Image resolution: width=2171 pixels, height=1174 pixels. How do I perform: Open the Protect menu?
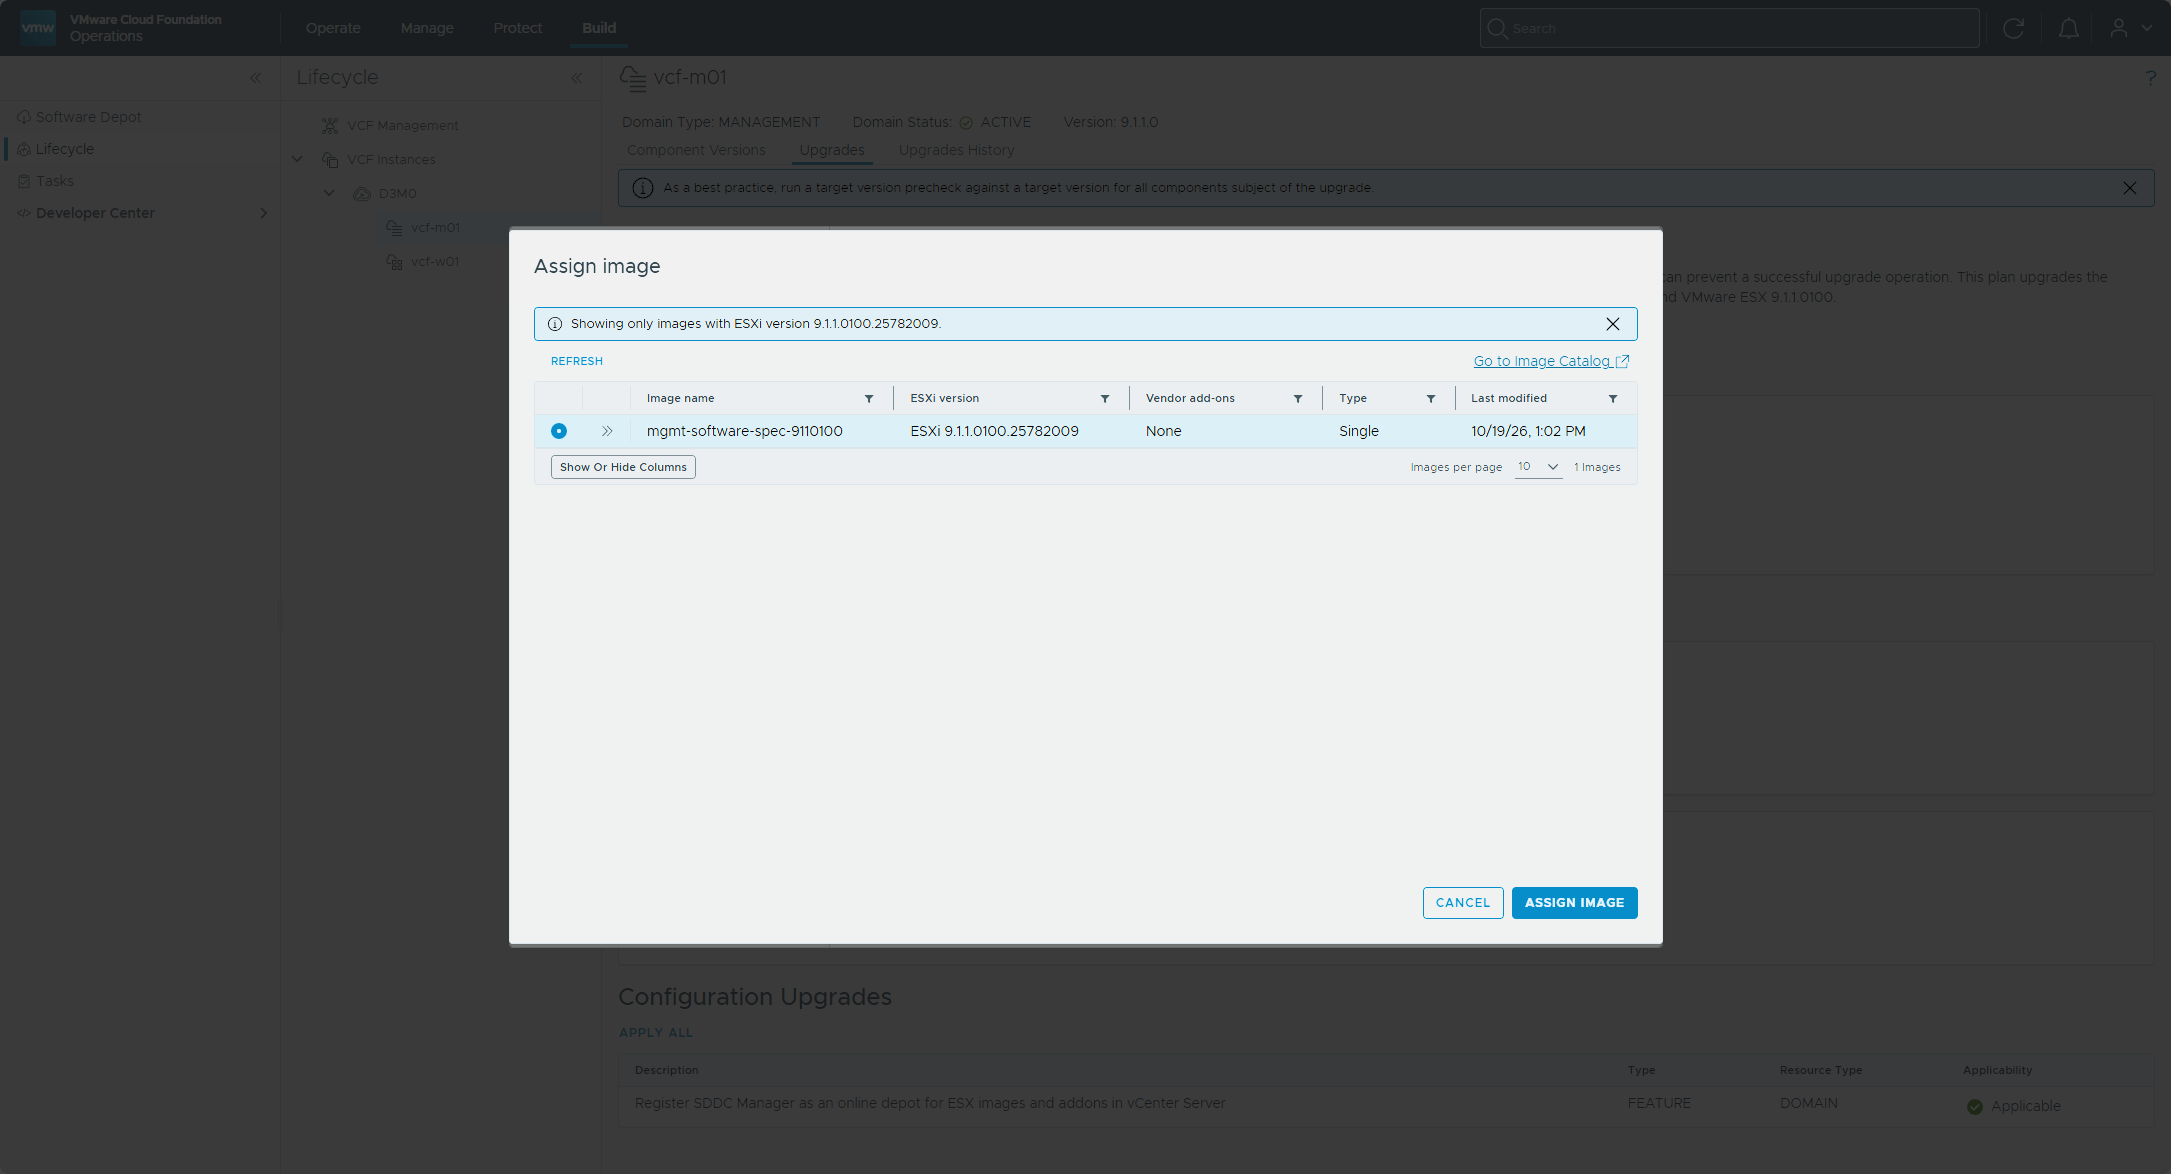pyautogui.click(x=518, y=28)
